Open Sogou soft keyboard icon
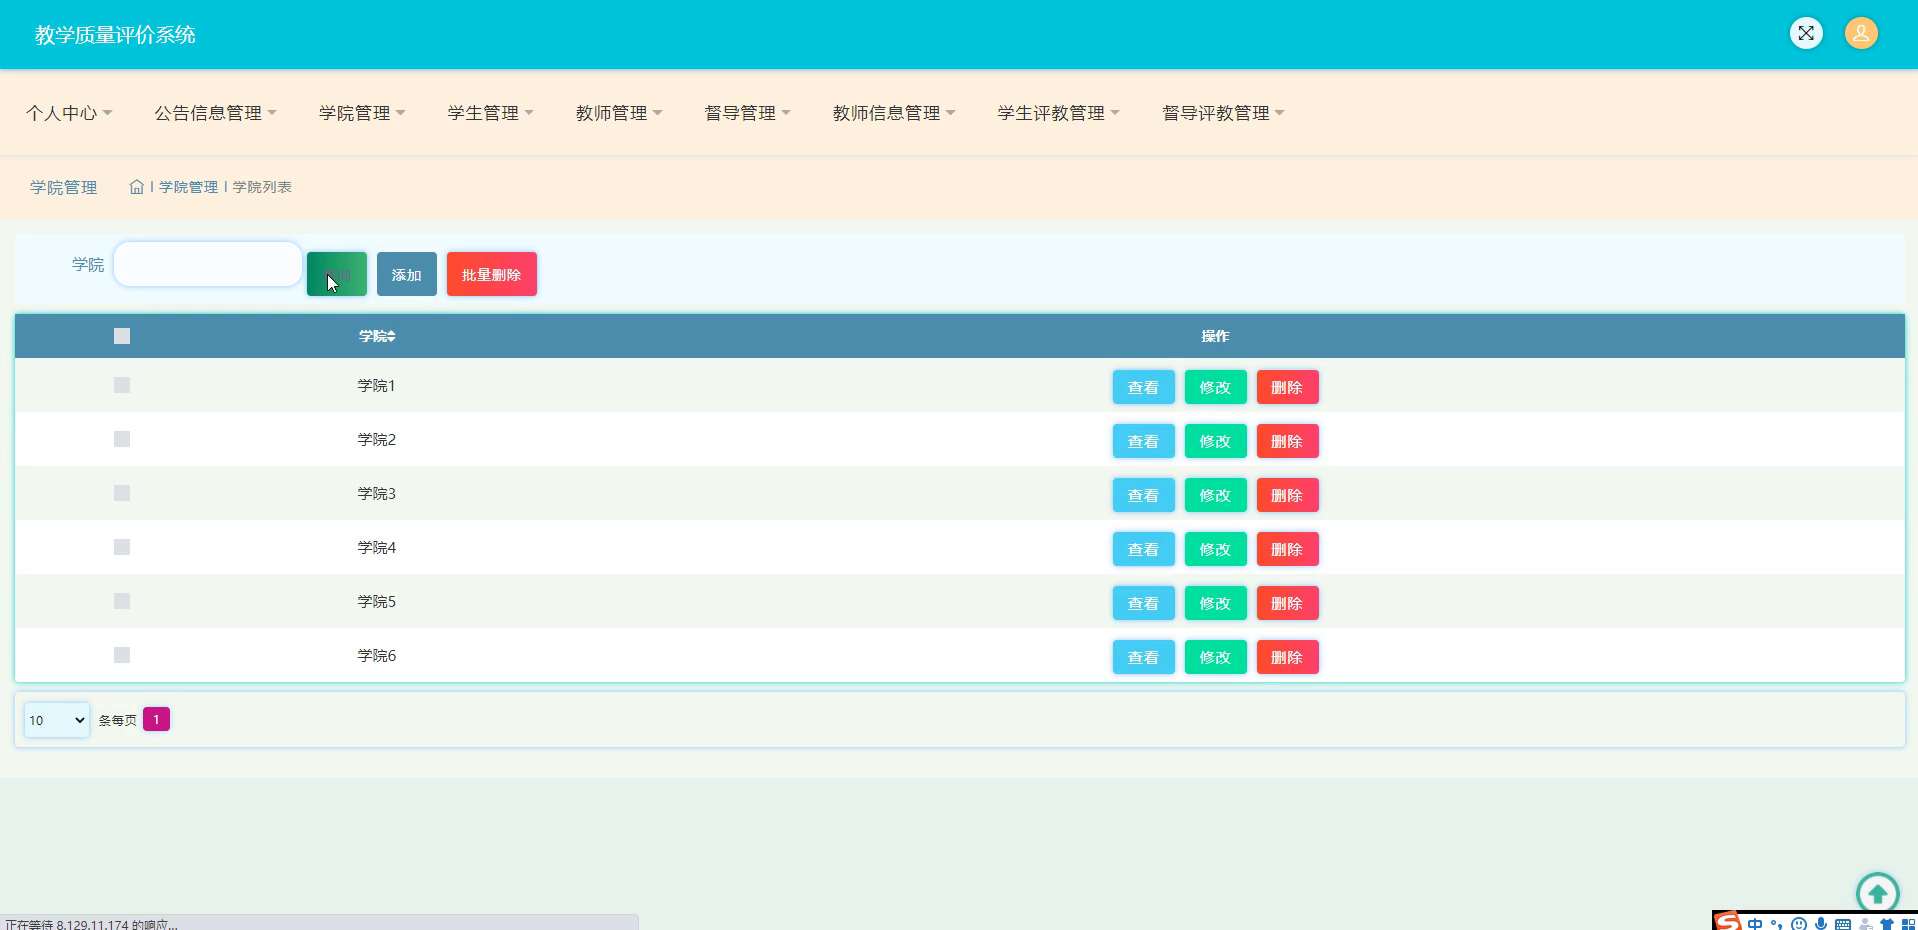1918x930 pixels. (x=1843, y=925)
